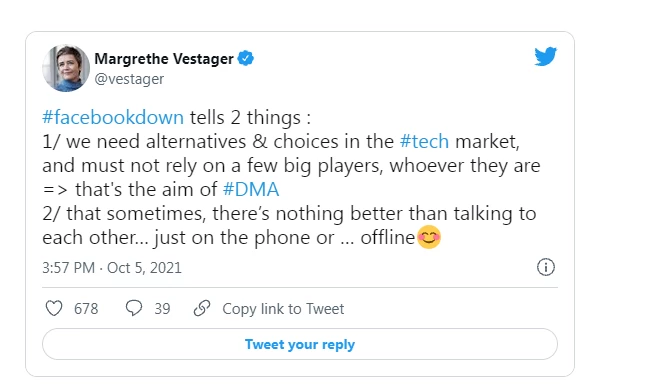The height and width of the screenshot is (388, 647).
Task: Select Copy link to Tweet
Action: click(x=283, y=309)
